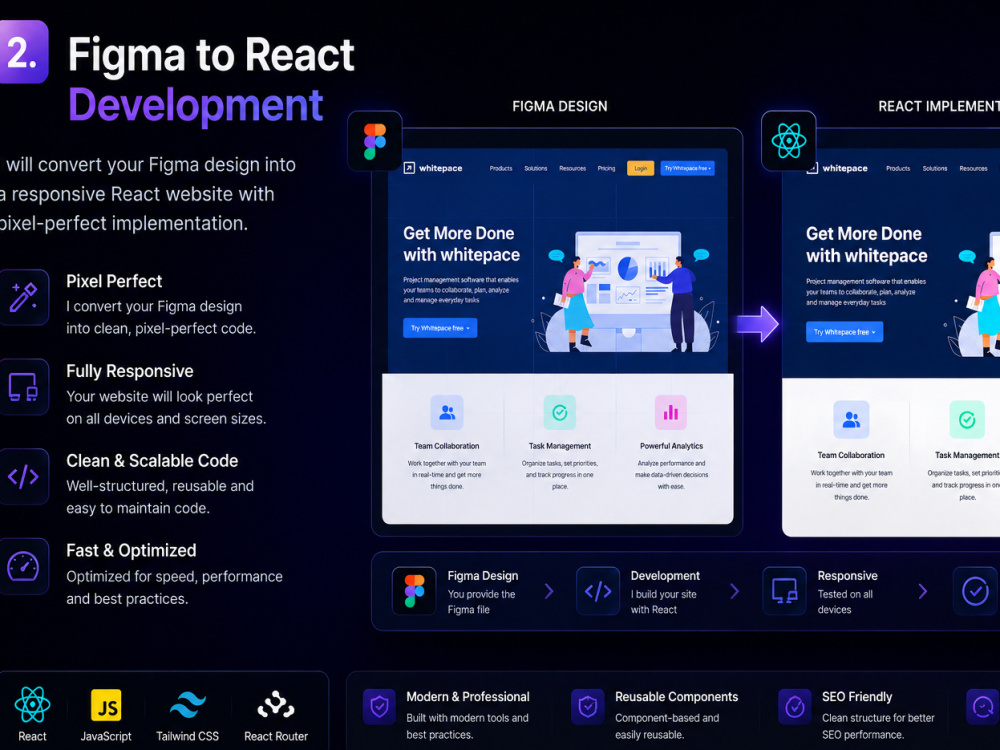Click the chevron after the Development step

tap(735, 591)
